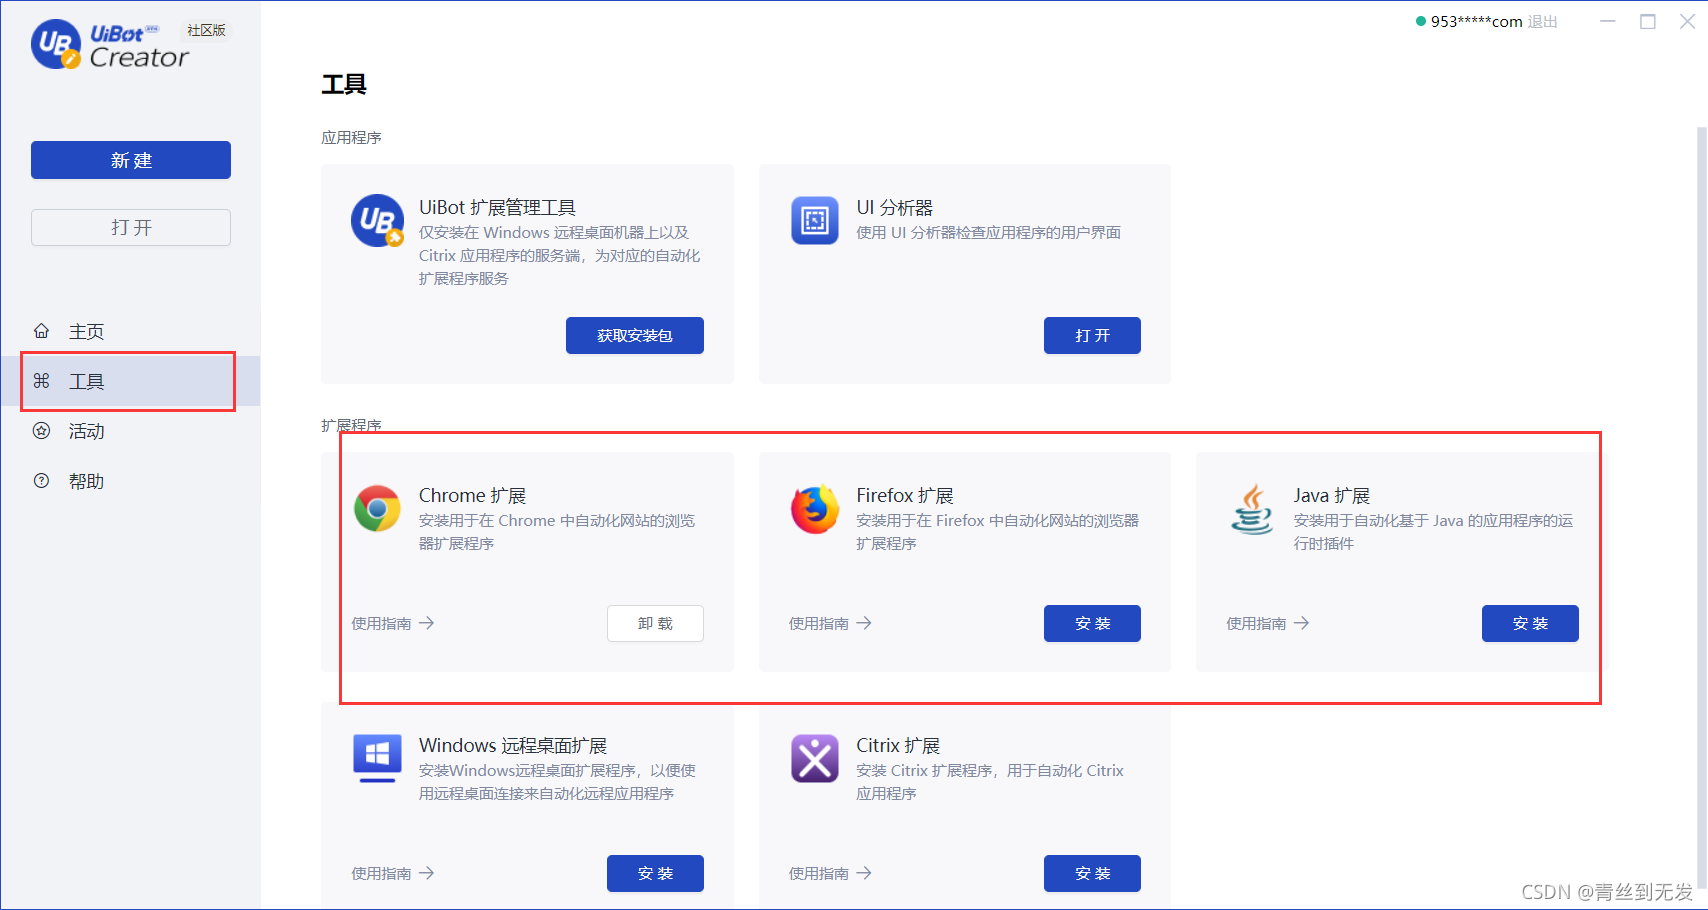Click the 打开 button in sidebar
The image size is (1708, 910).
coord(131,227)
